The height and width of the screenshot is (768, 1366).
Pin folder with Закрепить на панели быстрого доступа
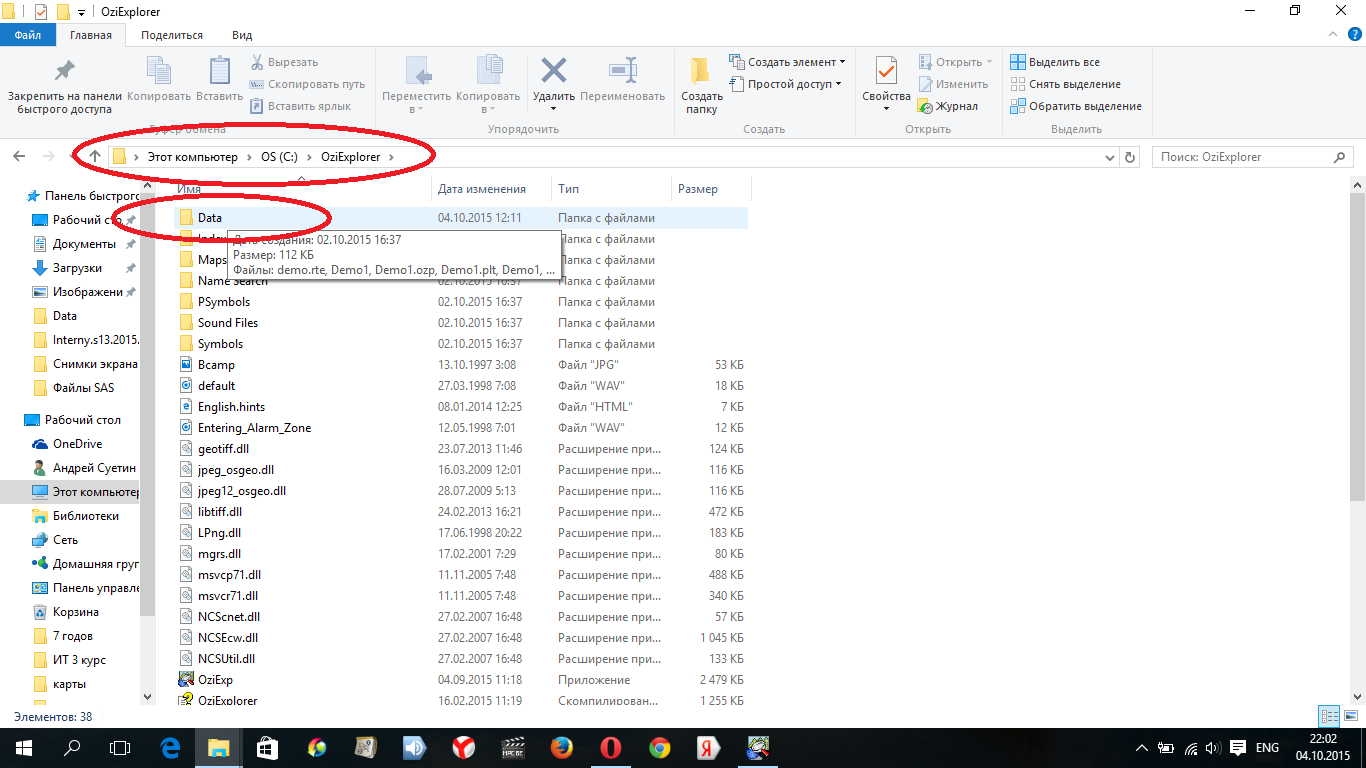coord(65,86)
